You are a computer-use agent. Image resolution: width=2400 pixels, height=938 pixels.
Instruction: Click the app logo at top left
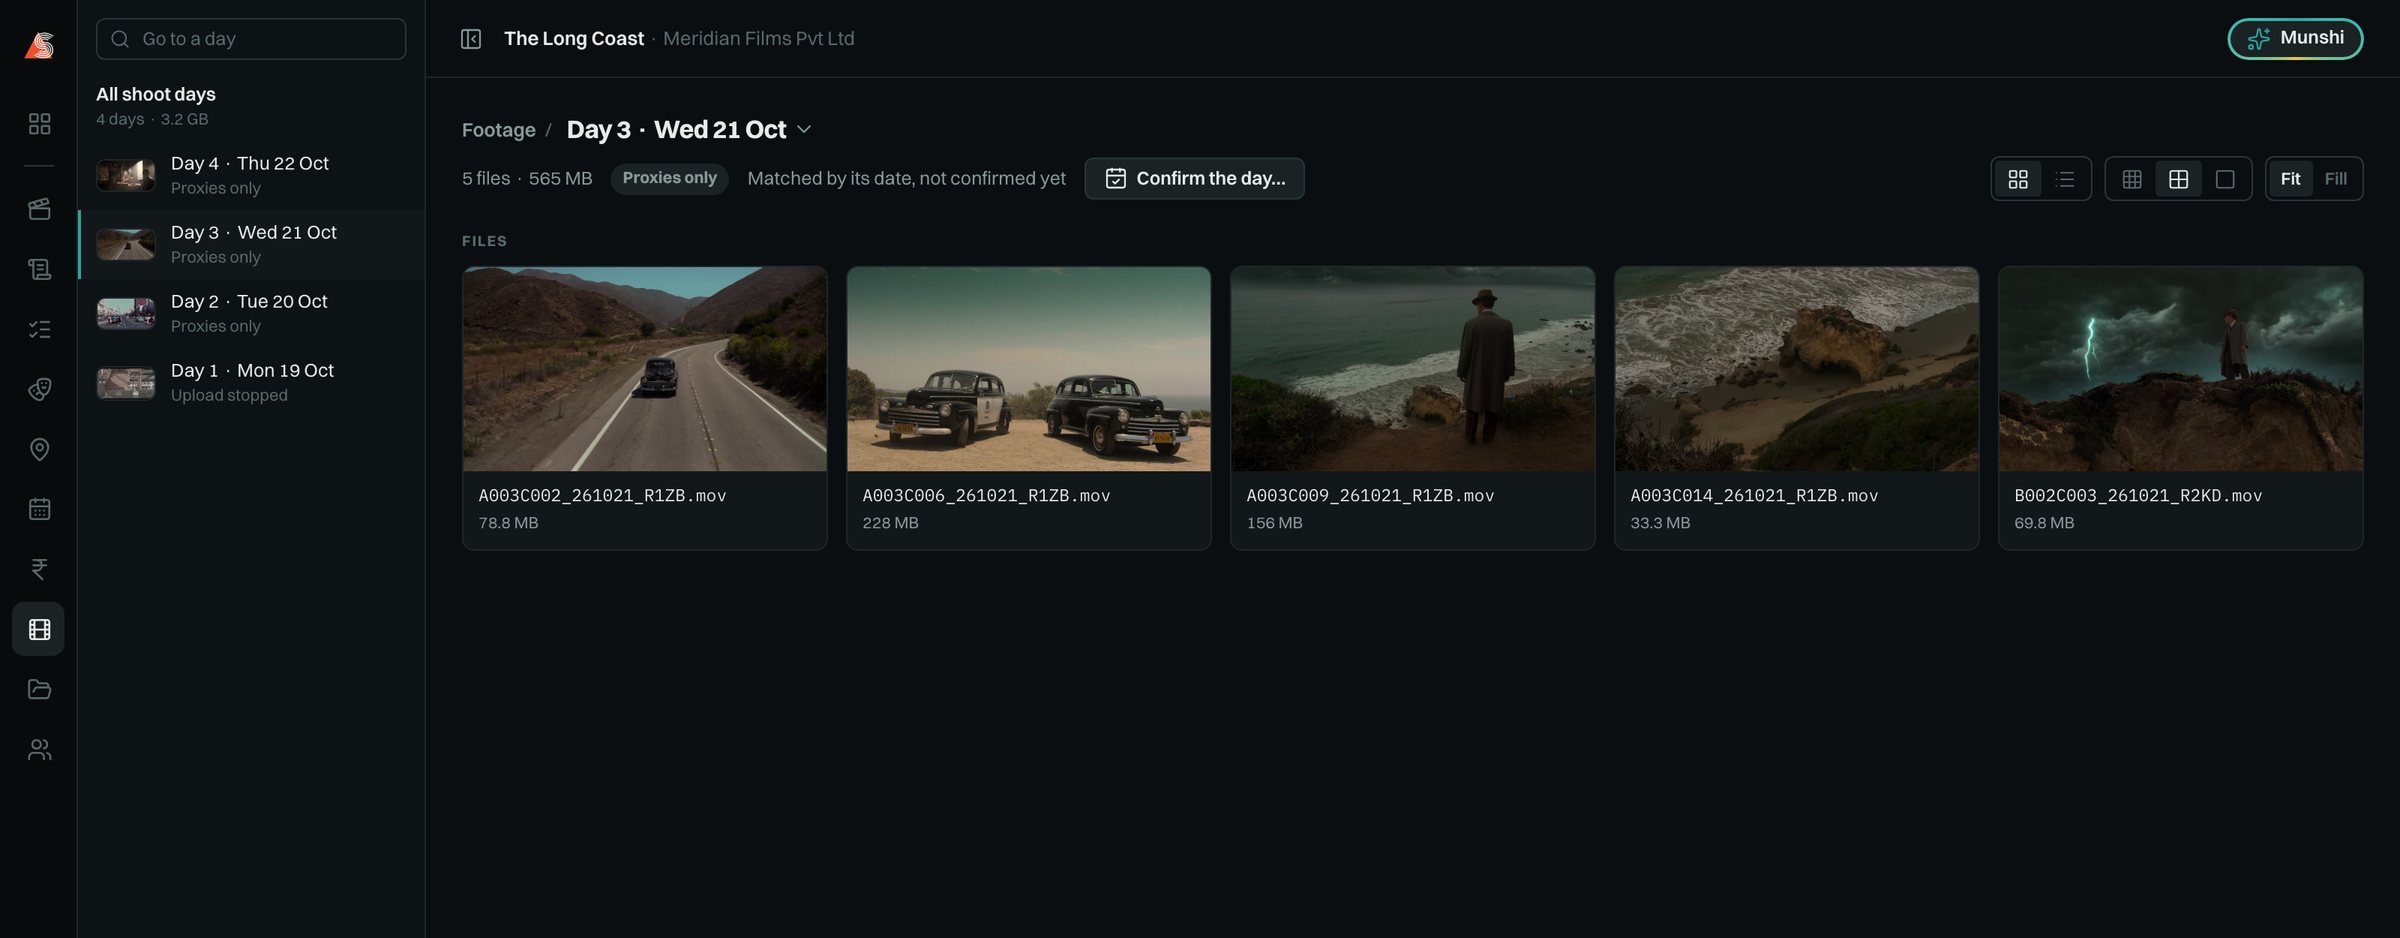39,44
